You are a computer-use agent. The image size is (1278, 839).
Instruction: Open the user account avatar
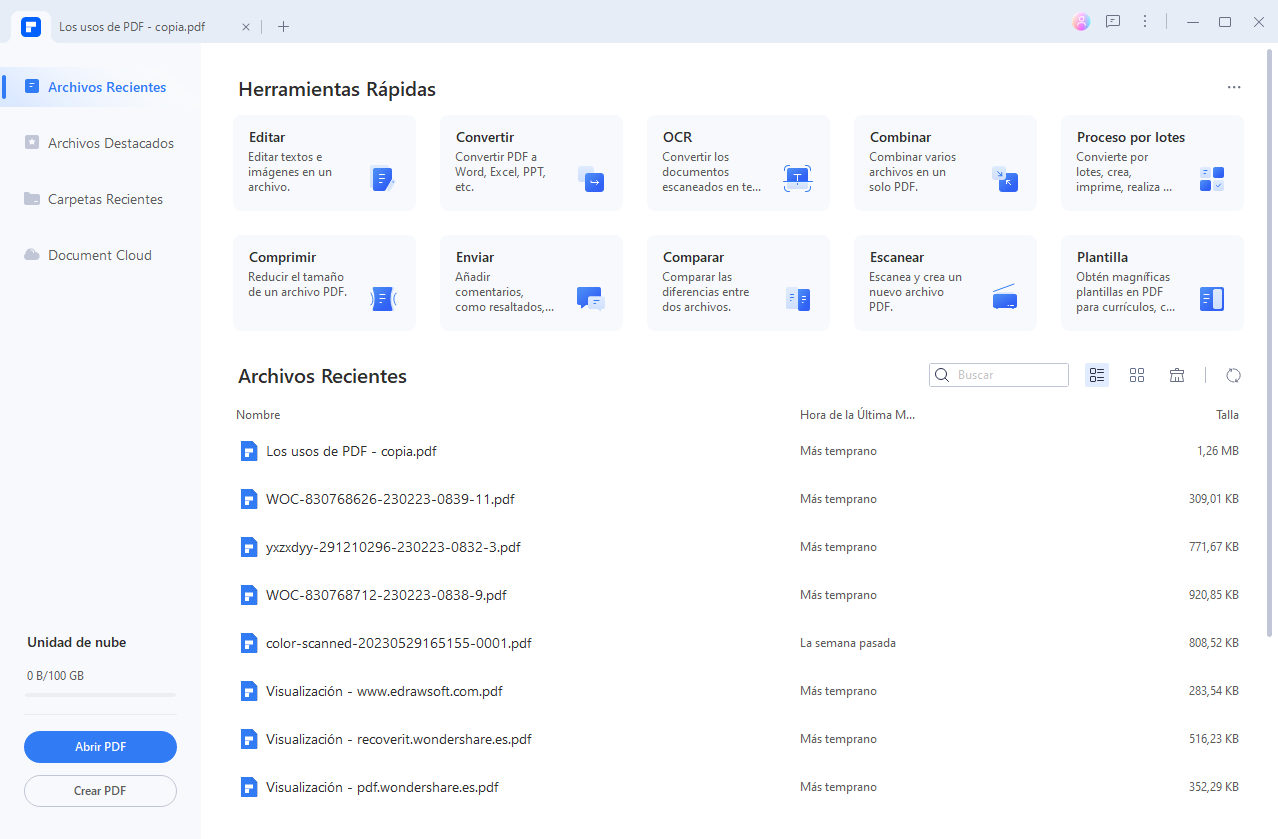pyautogui.click(x=1081, y=22)
